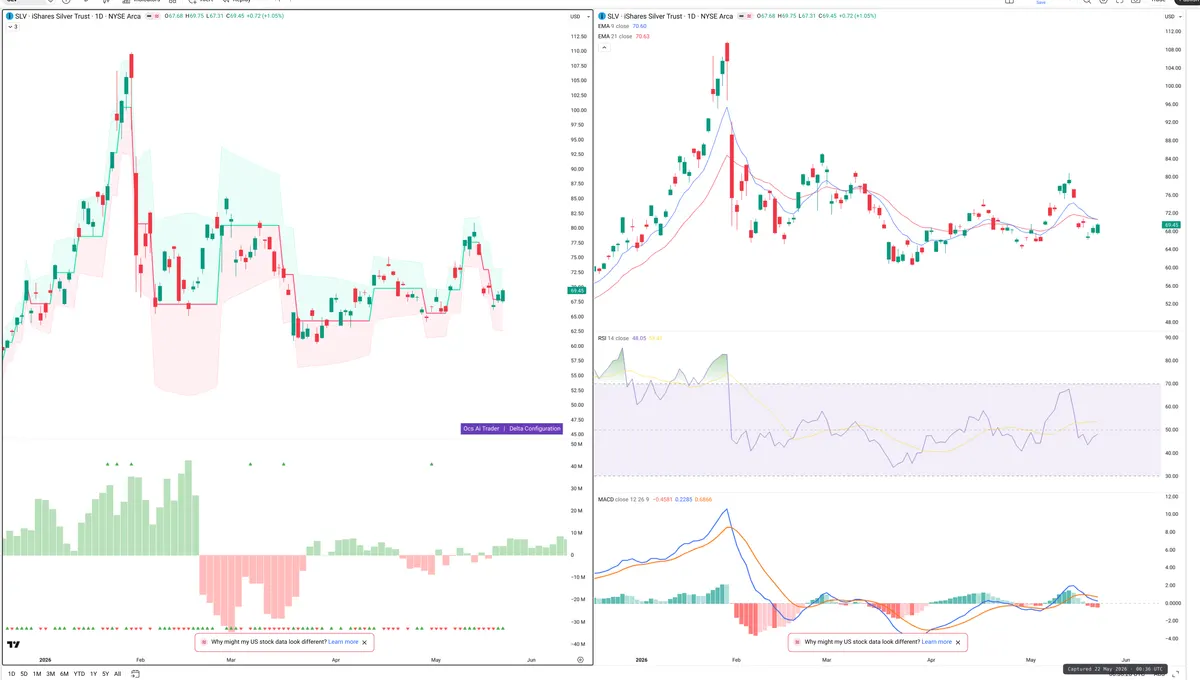The image size is (1200, 680).
Task: Click the 70.00 level on RSI scale
Action: pyautogui.click(x=1171, y=384)
